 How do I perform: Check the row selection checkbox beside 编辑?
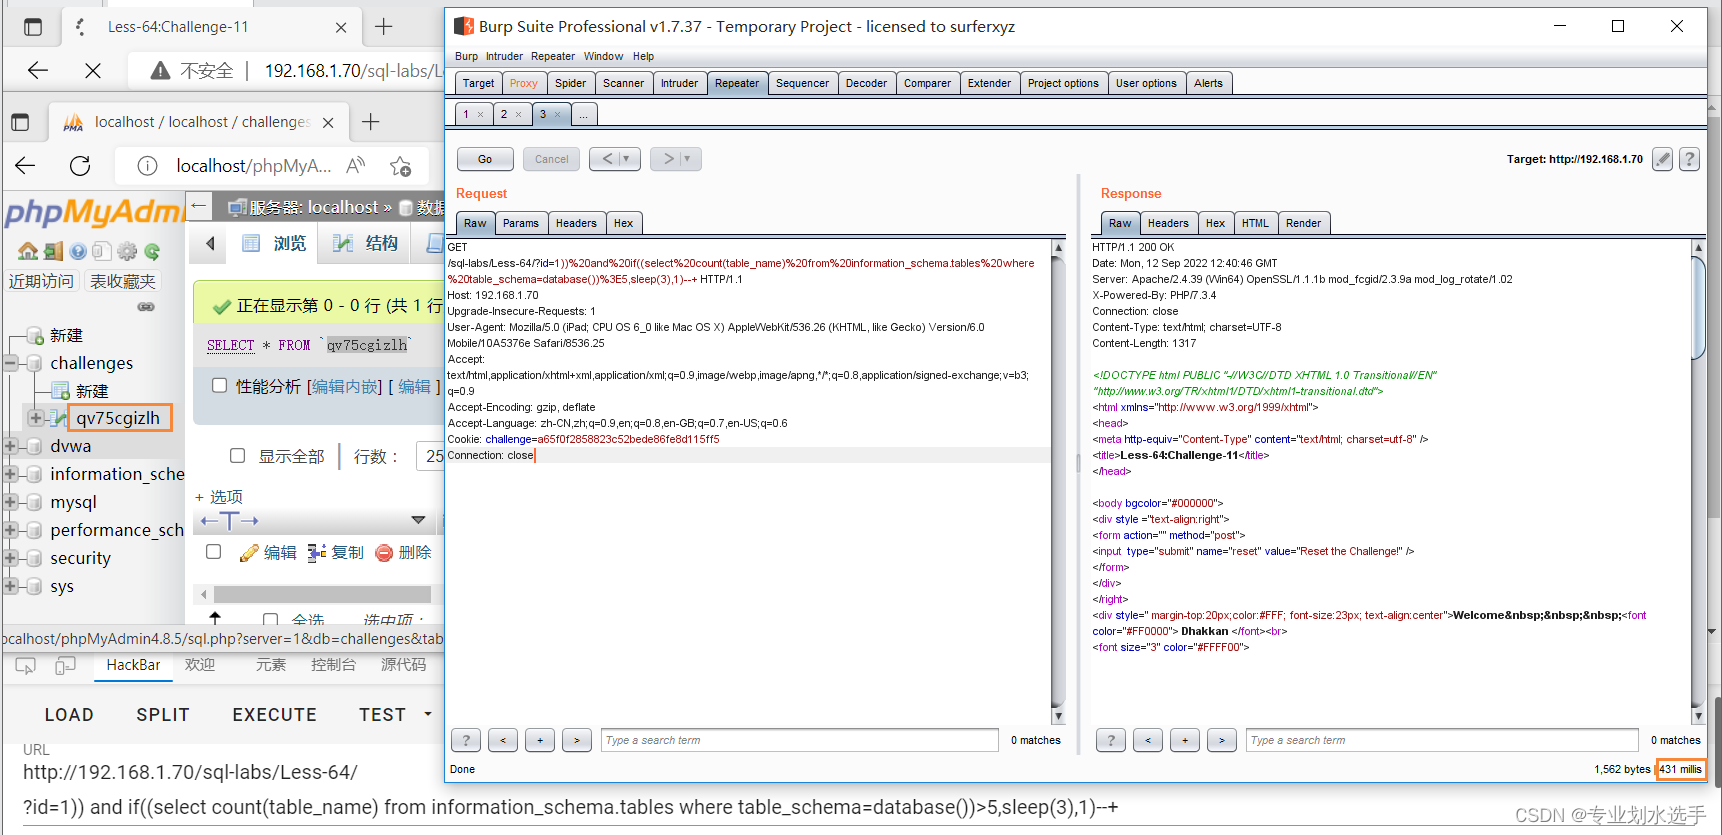click(x=213, y=551)
